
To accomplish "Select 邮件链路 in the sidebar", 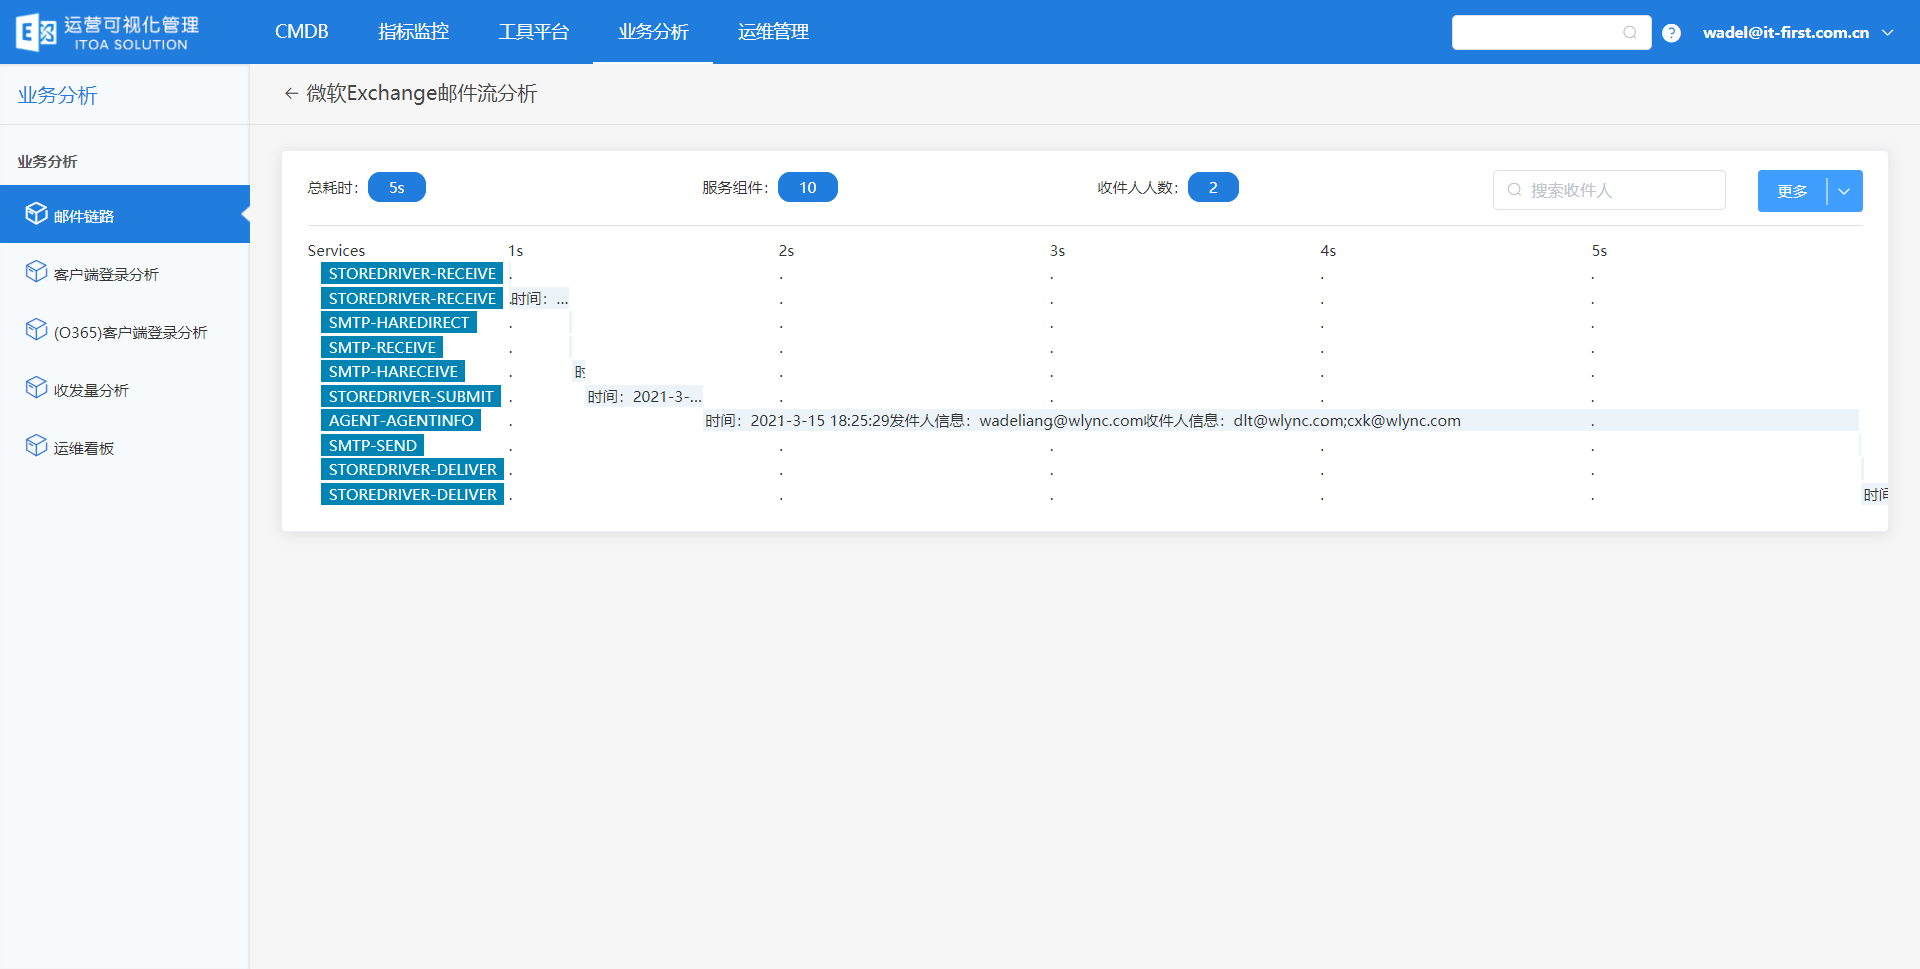I will pos(124,214).
